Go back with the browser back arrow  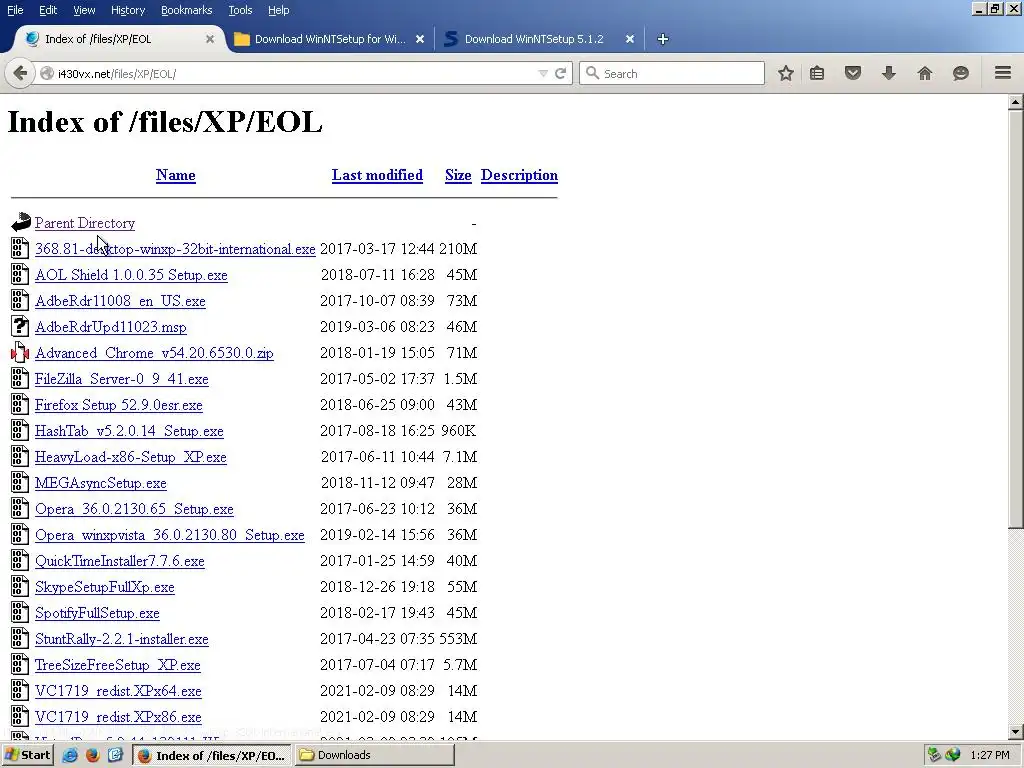tap(20, 73)
